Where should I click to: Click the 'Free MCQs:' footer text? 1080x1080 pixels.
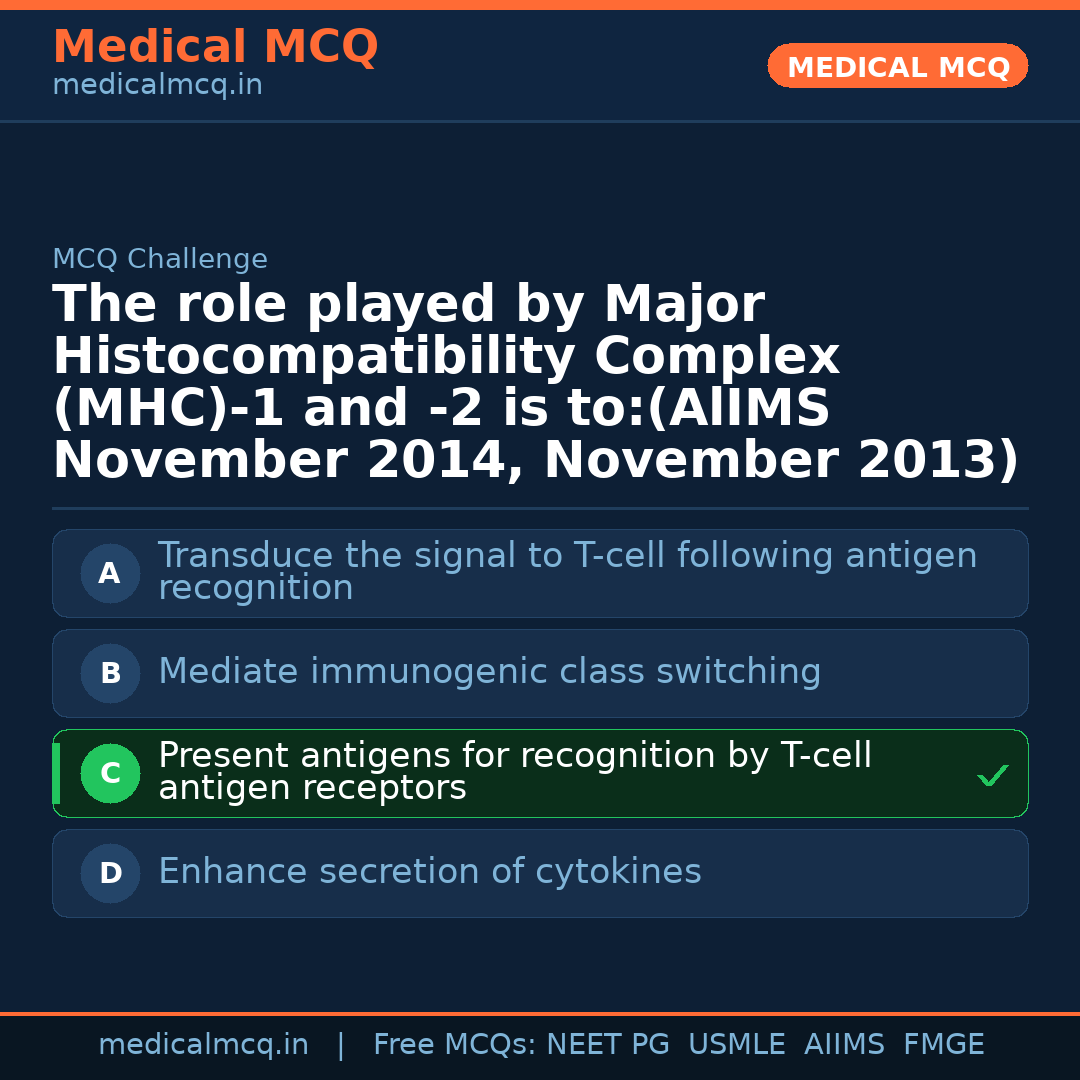point(455,1045)
